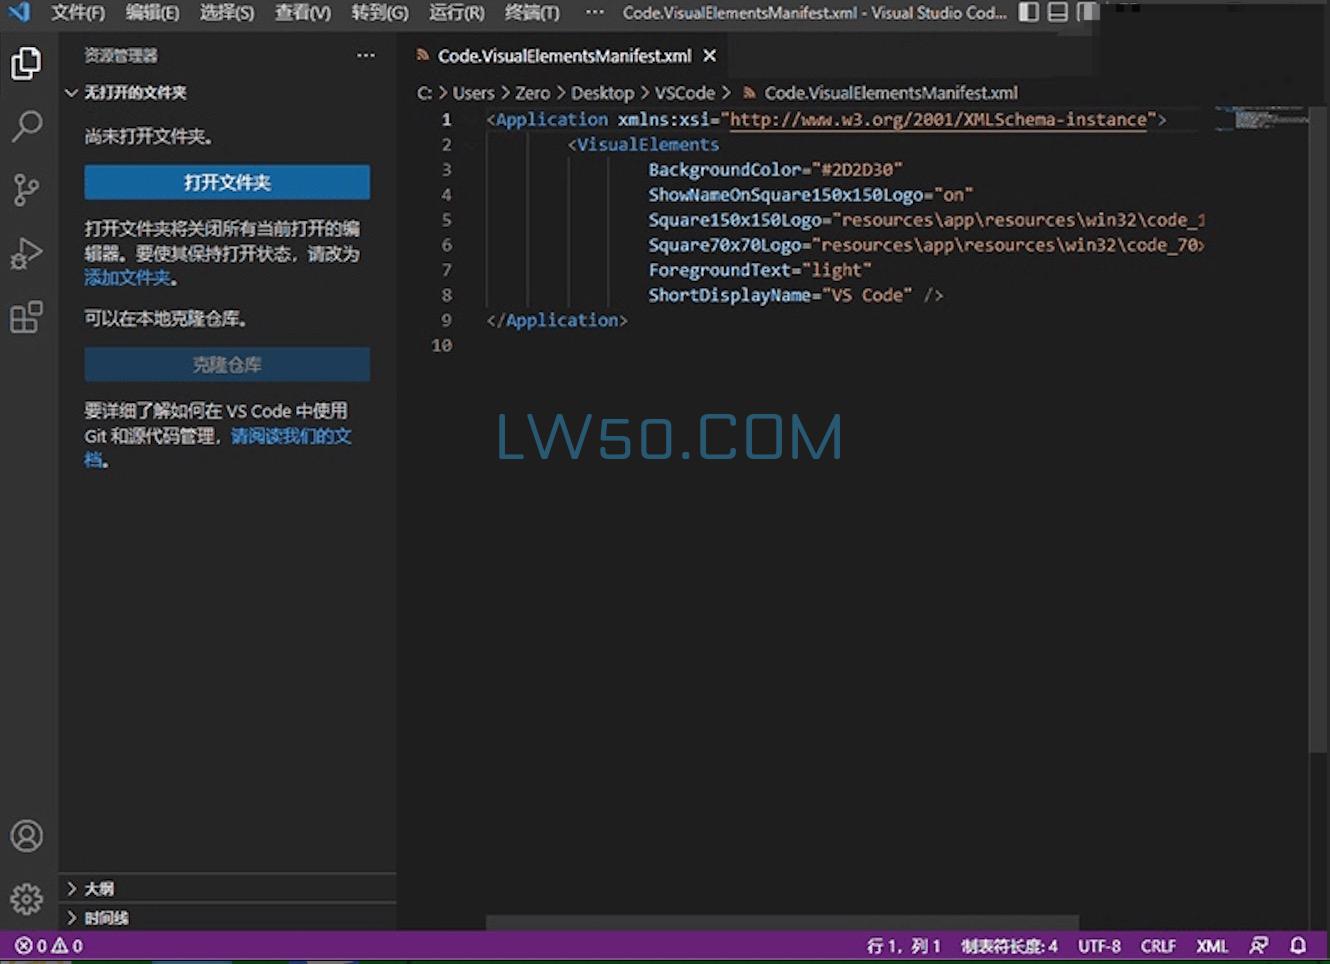Click the editor minimap
This screenshot has height=964, width=1330.
(x=1261, y=119)
